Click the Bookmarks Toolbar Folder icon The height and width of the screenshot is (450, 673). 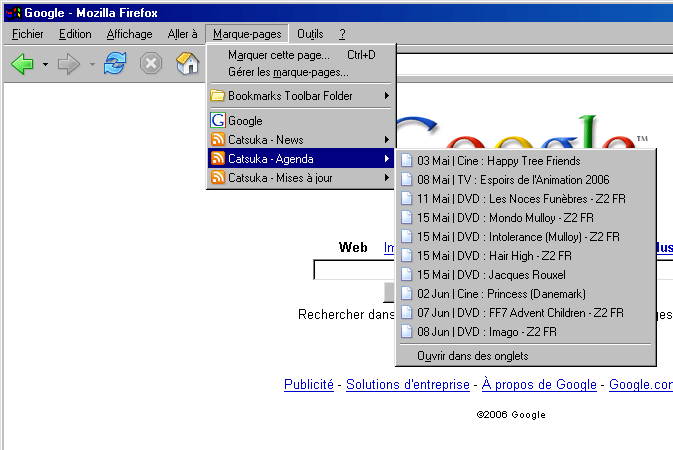[x=218, y=95]
